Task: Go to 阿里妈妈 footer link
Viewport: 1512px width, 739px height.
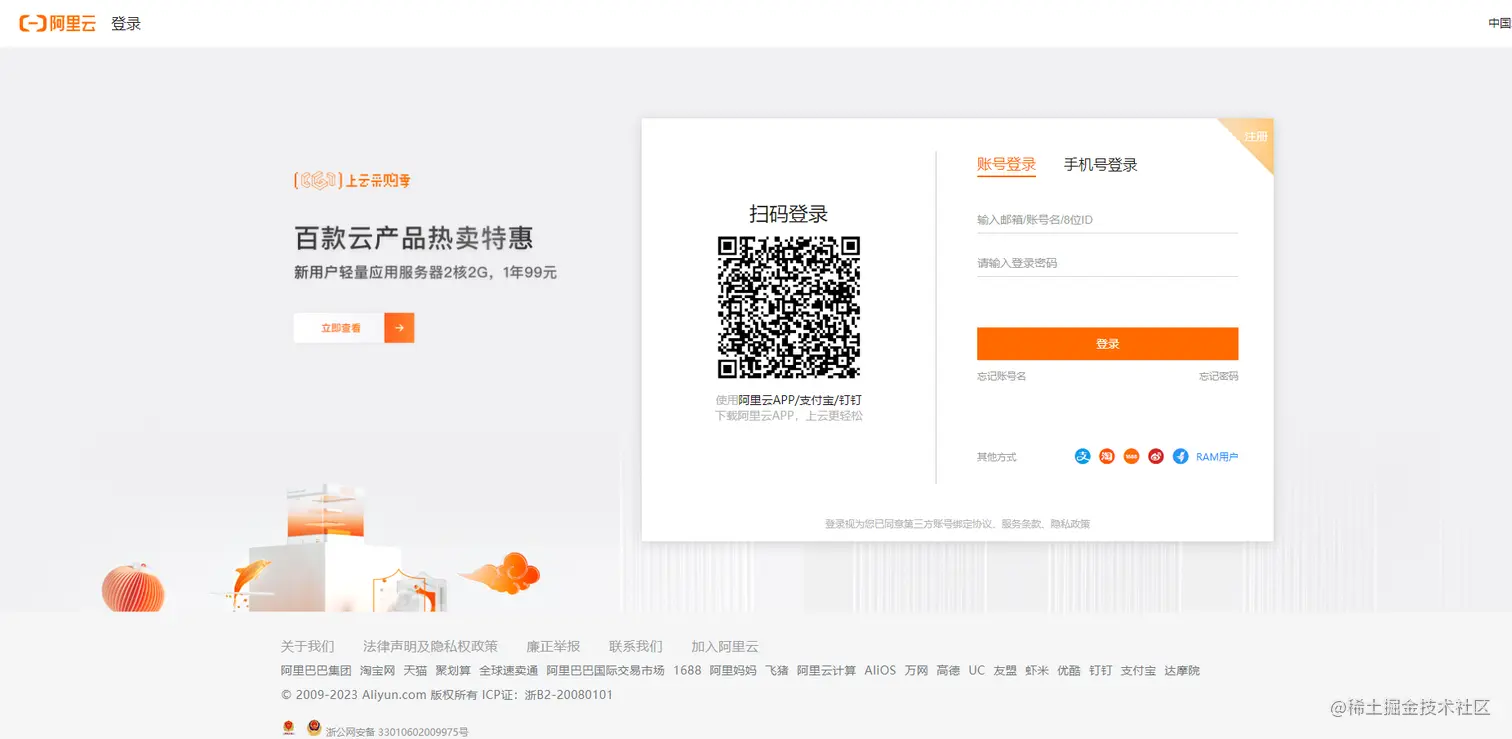Action: point(733,671)
